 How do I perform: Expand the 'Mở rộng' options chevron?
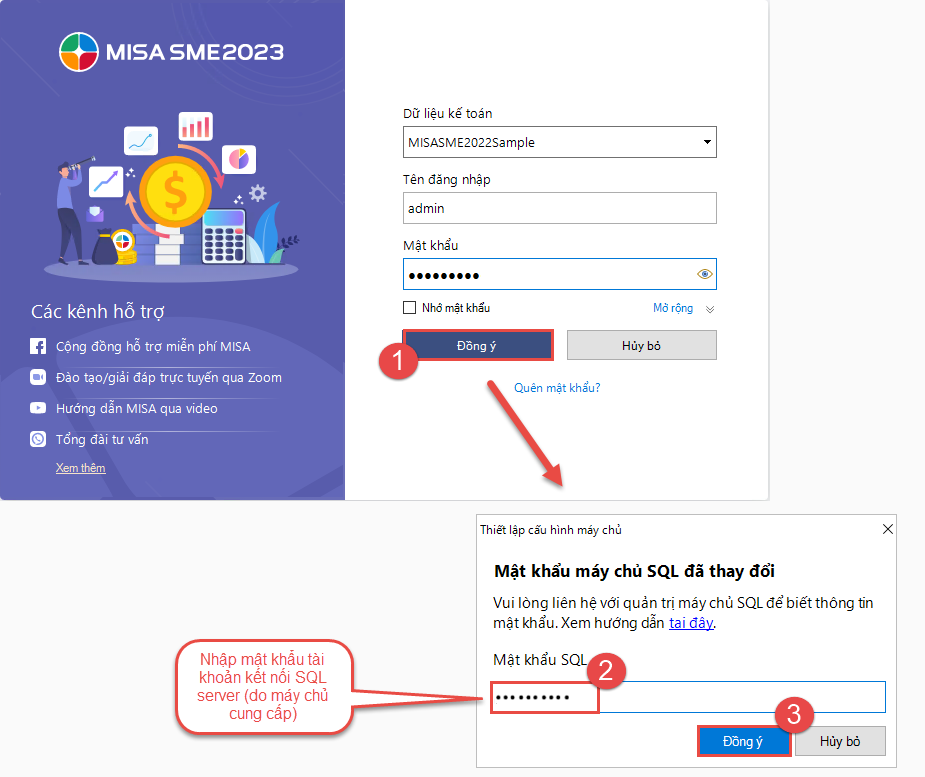(710, 309)
